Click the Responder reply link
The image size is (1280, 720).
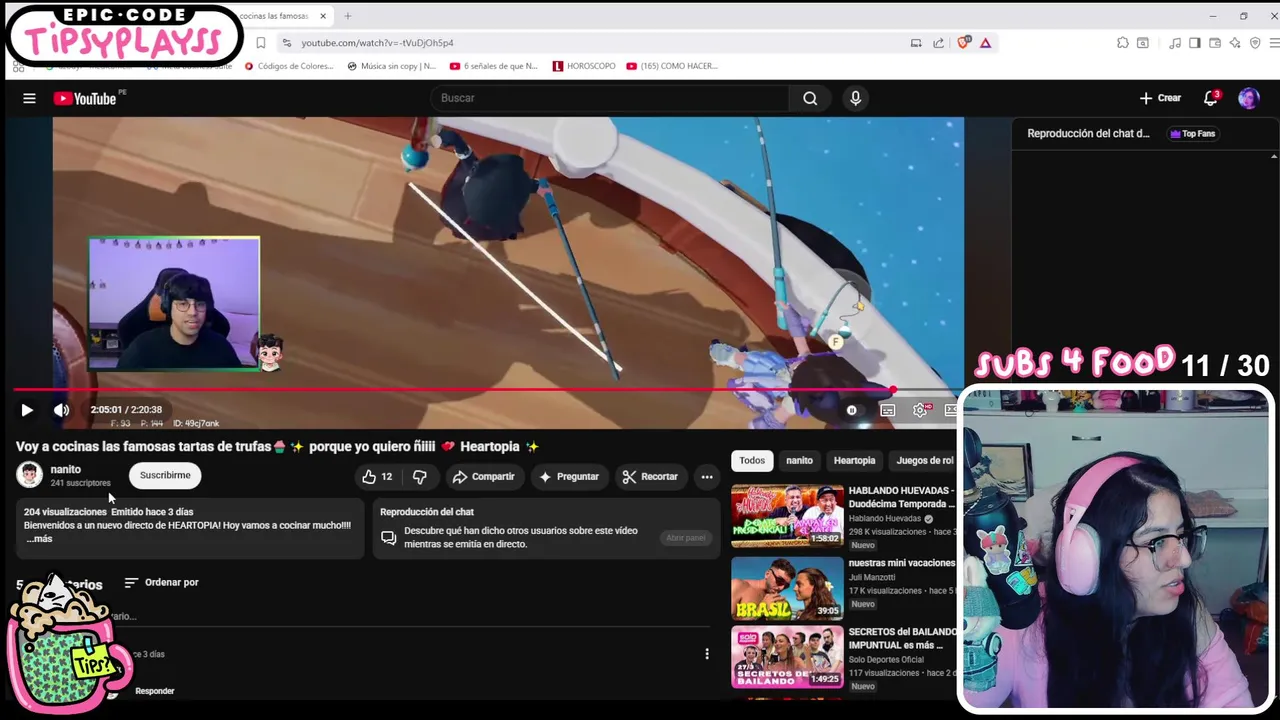(155, 691)
